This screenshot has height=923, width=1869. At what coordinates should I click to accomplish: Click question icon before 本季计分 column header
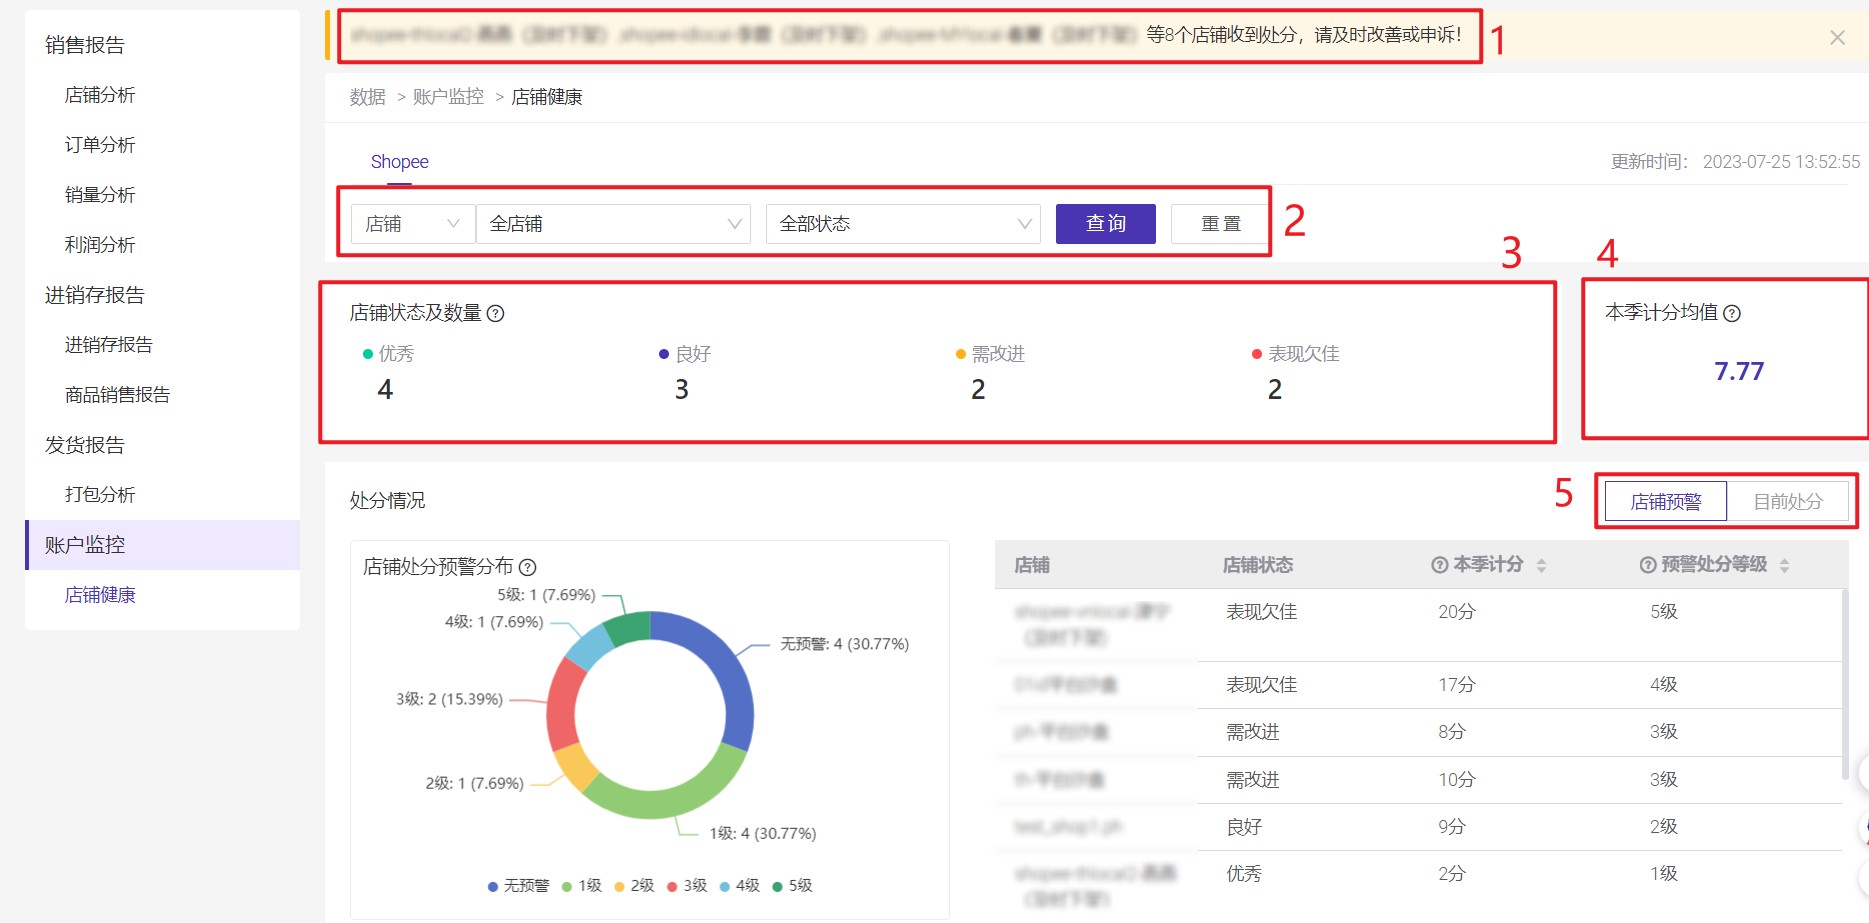click(x=1440, y=565)
